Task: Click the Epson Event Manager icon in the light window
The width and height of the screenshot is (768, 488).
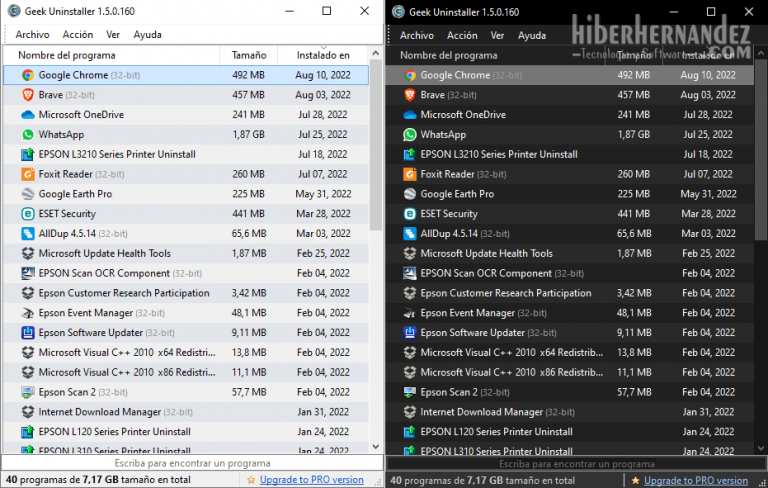Action: (27, 313)
